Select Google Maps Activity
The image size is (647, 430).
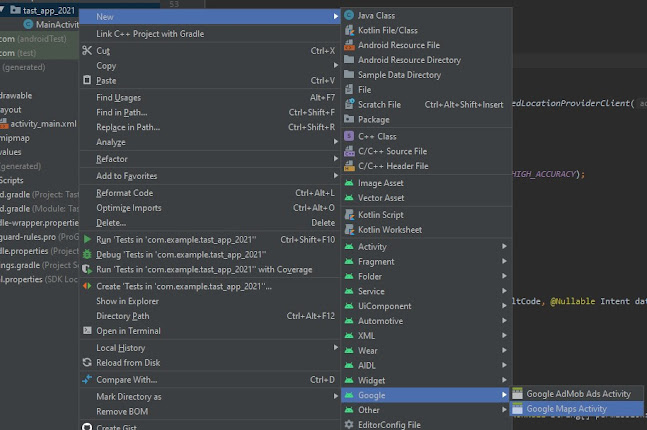(566, 409)
